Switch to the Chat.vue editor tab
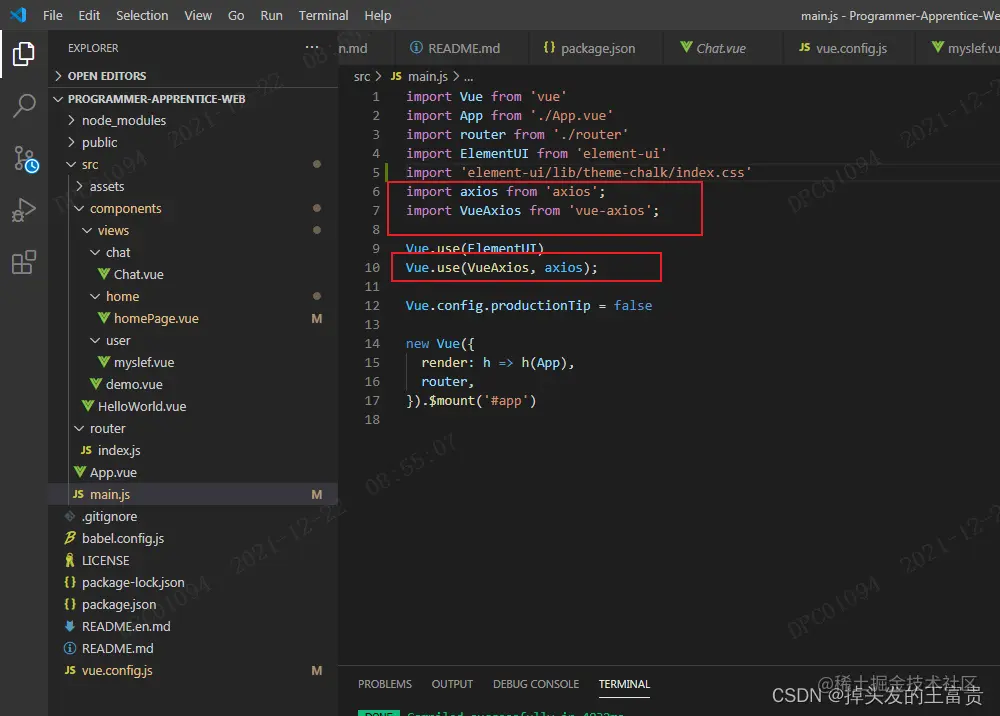Viewport: 1000px width, 716px height. (x=722, y=48)
